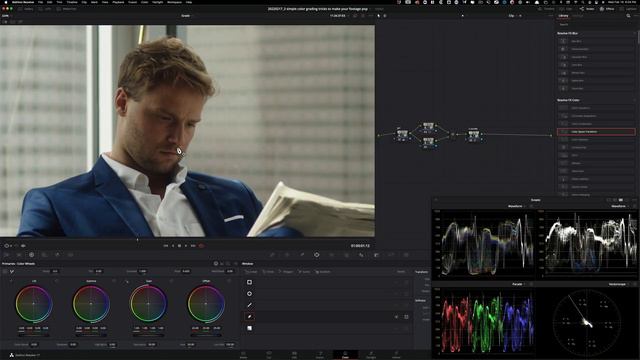Add a Polygon window button
Viewport: 640px width, 360px height.
(x=286, y=271)
